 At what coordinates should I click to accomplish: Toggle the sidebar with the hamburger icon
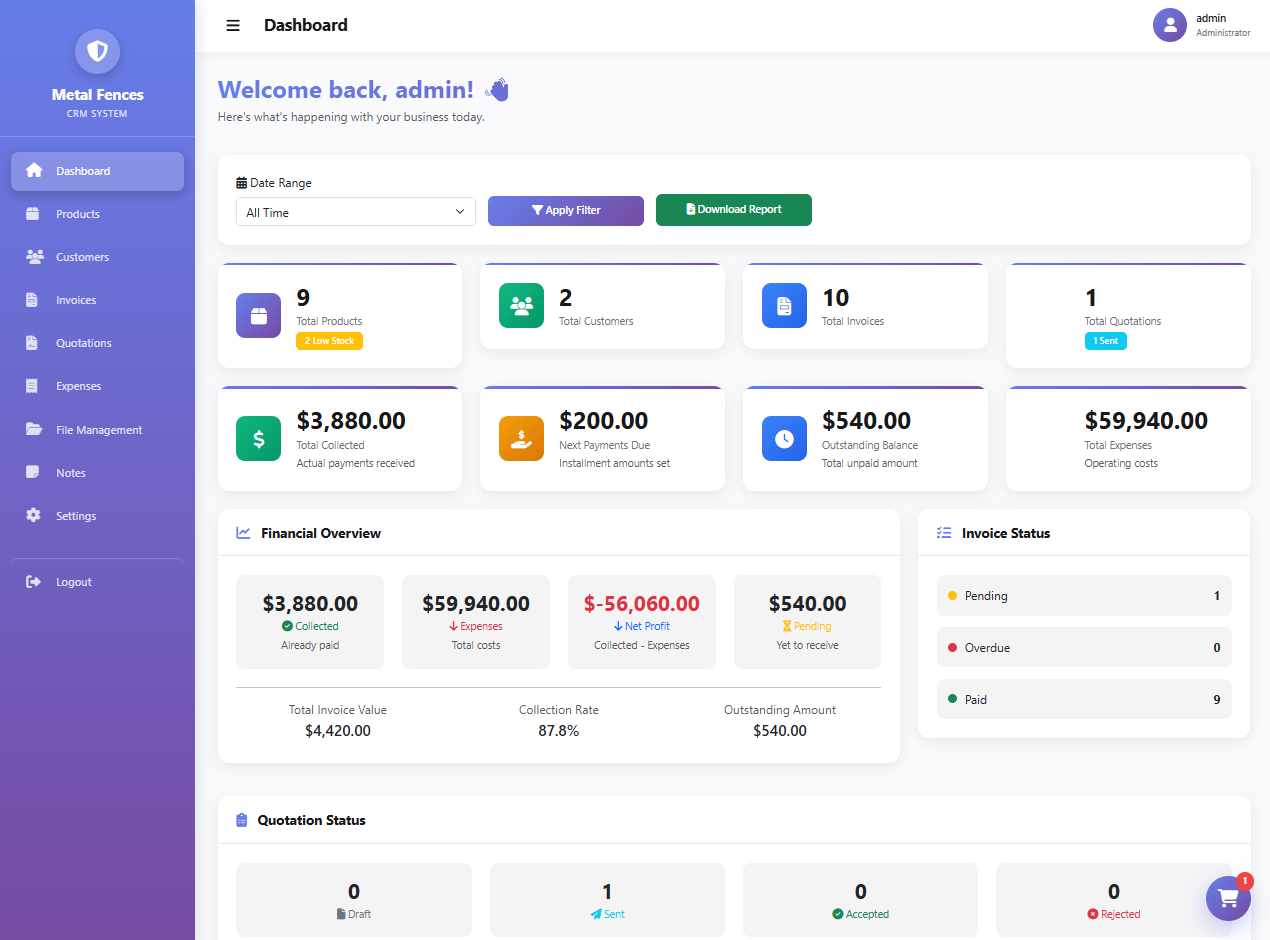pos(233,25)
